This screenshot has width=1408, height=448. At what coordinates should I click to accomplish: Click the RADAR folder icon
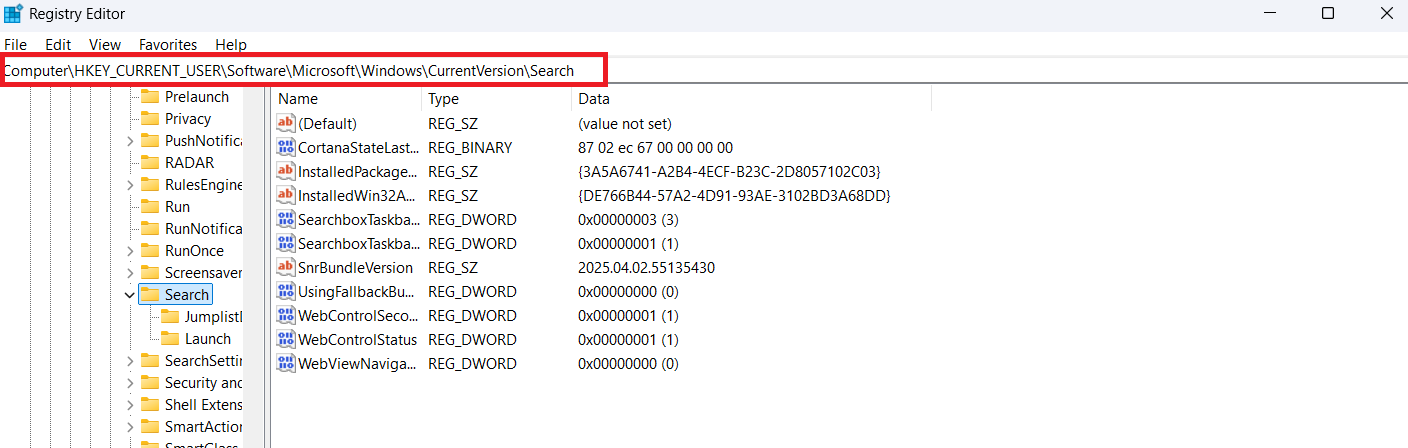point(150,162)
